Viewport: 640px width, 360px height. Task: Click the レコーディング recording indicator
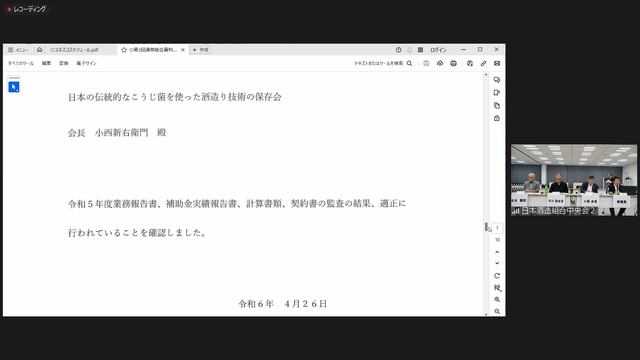(x=27, y=9)
